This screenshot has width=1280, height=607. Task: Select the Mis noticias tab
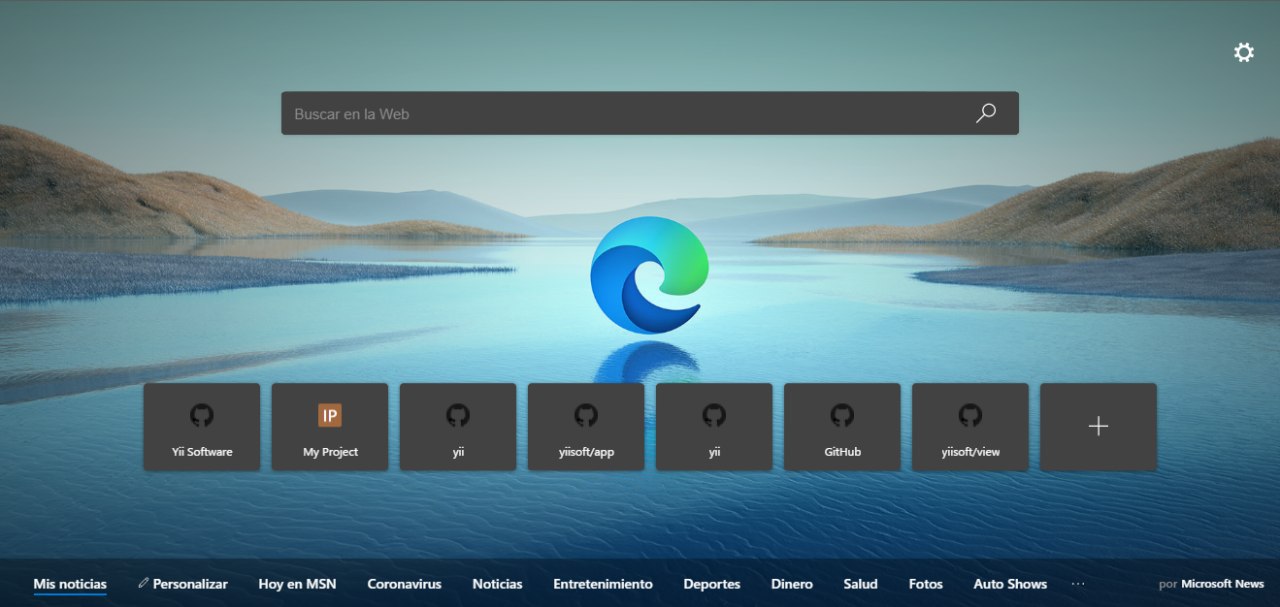coord(70,584)
